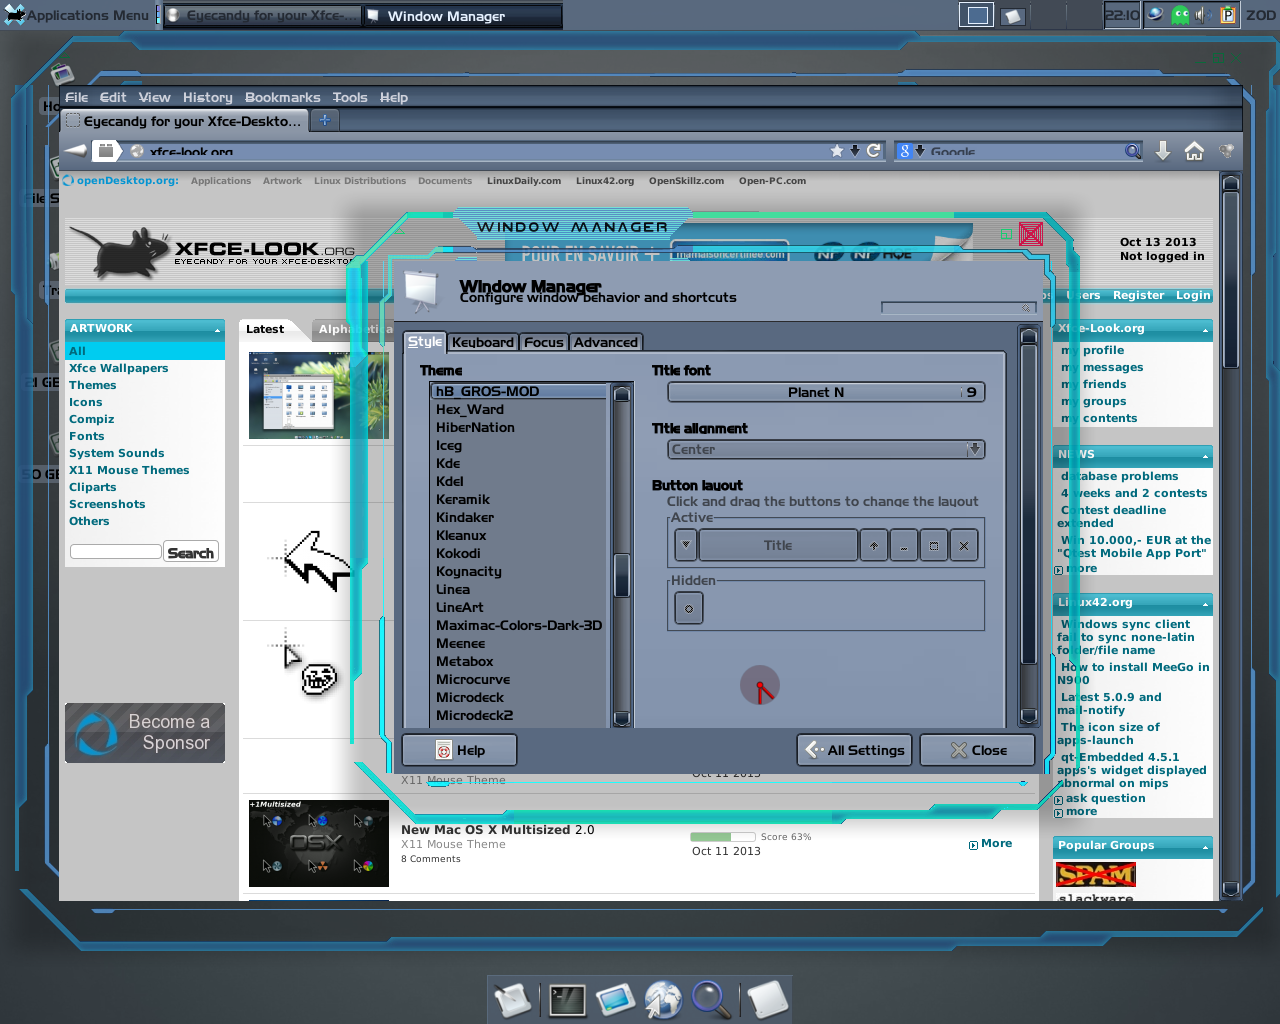Open the Title alignment Center dropdown
1280x1024 pixels.
coord(826,449)
